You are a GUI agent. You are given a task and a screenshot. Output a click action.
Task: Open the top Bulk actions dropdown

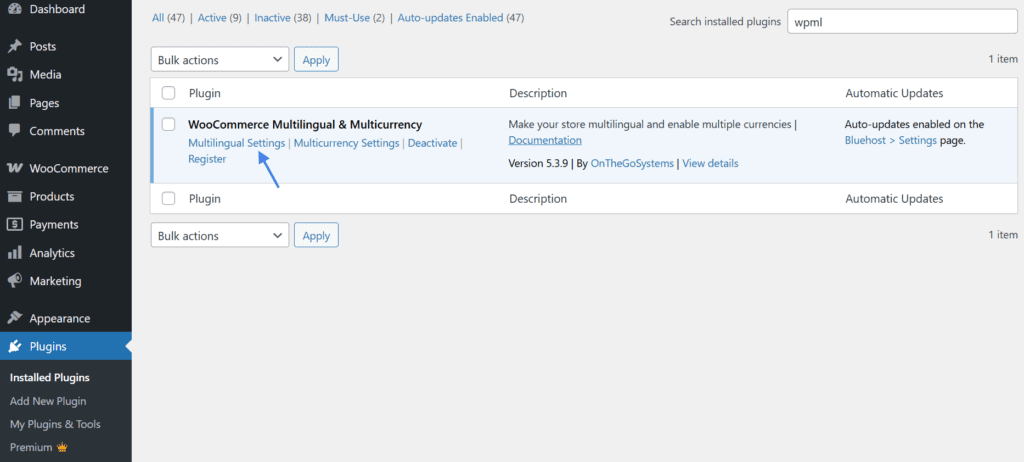click(x=220, y=59)
